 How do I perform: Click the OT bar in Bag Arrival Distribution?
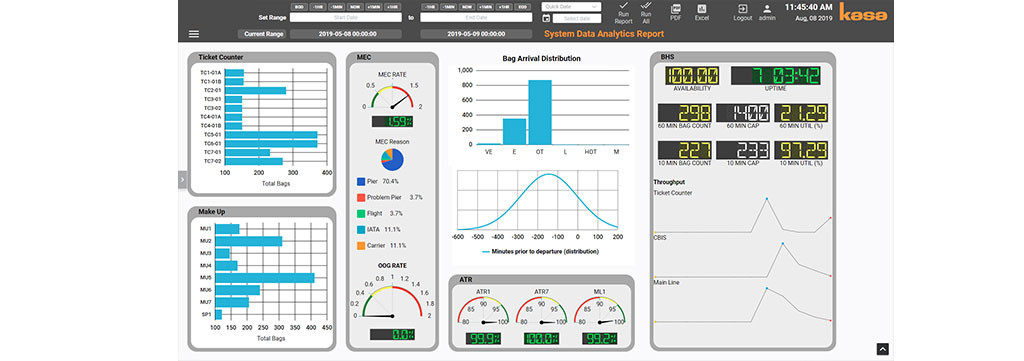click(x=540, y=112)
